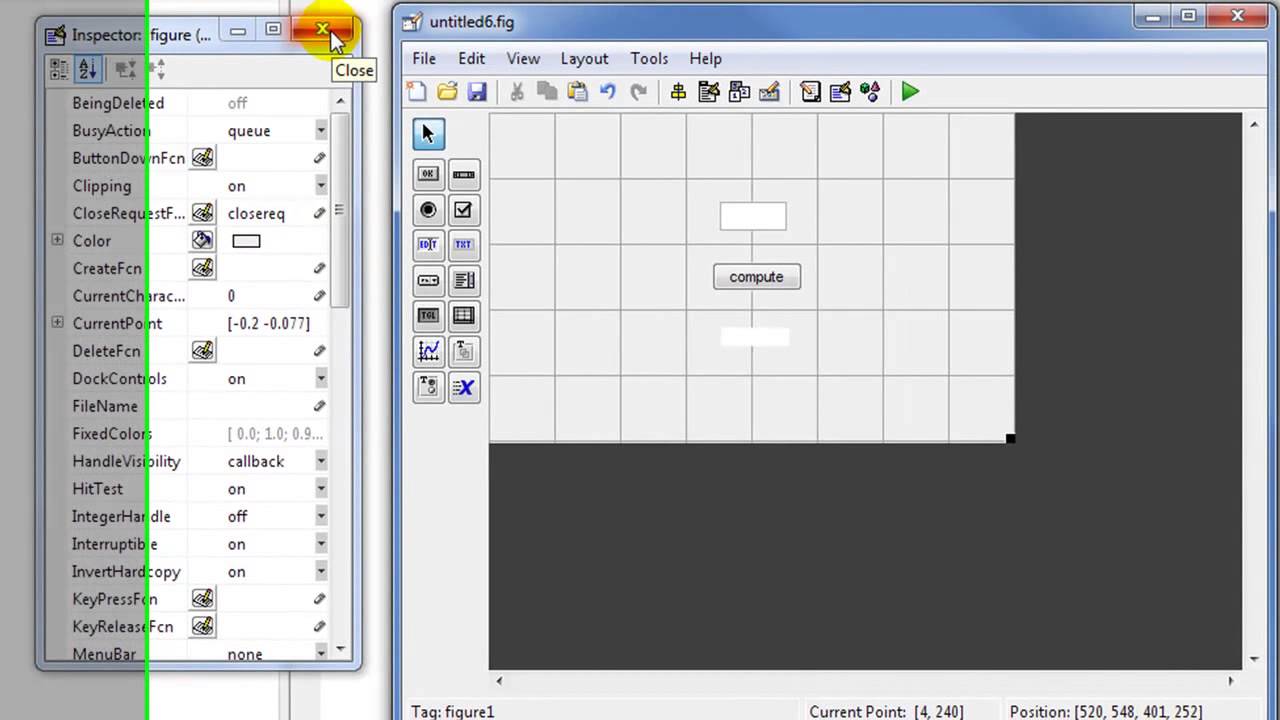Open the Menu Editor
Screen dimensions: 1280x720
pyautogui.click(x=709, y=92)
